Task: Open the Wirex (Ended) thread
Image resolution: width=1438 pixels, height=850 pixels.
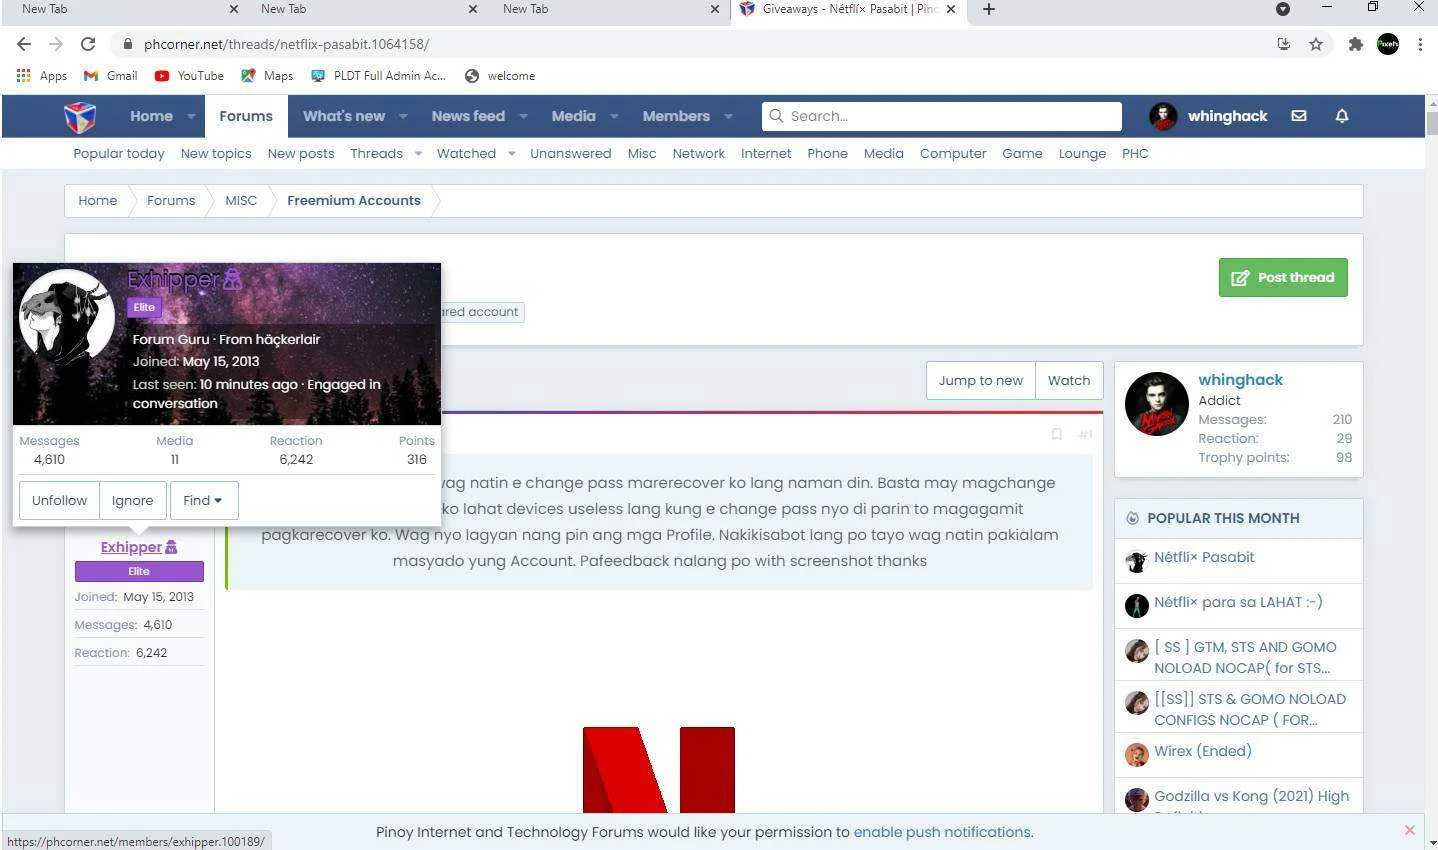Action: click(1203, 751)
